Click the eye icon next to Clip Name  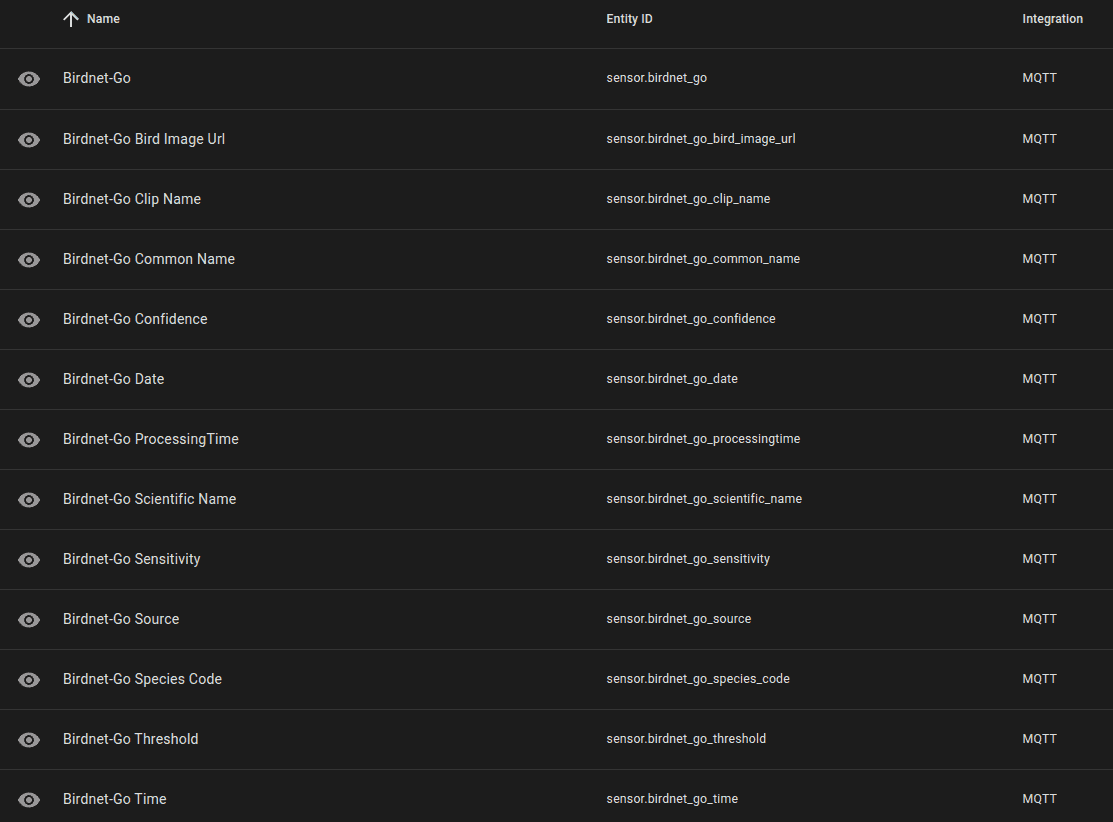click(29, 199)
